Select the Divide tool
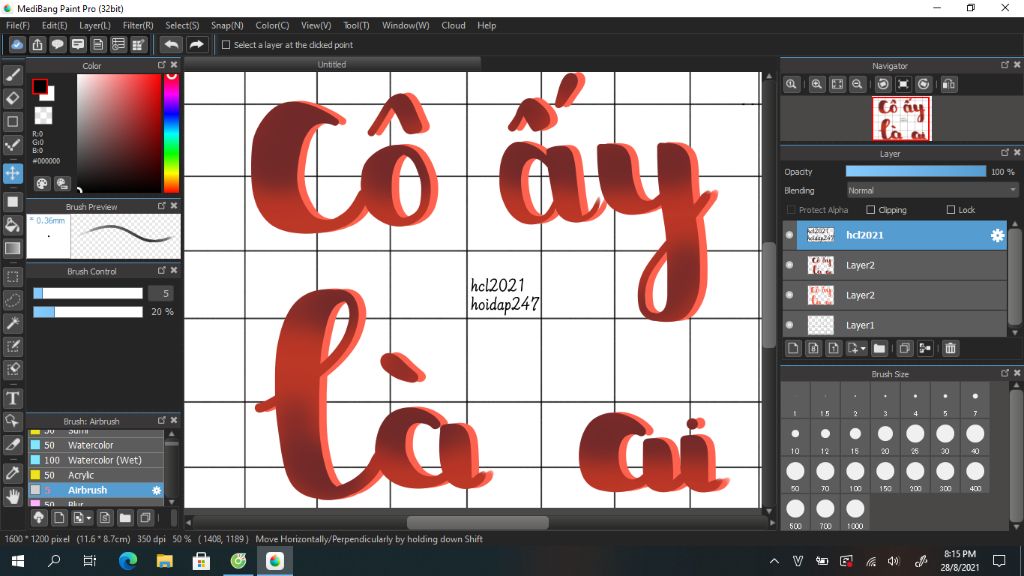The height and width of the screenshot is (576, 1024). 12,445
